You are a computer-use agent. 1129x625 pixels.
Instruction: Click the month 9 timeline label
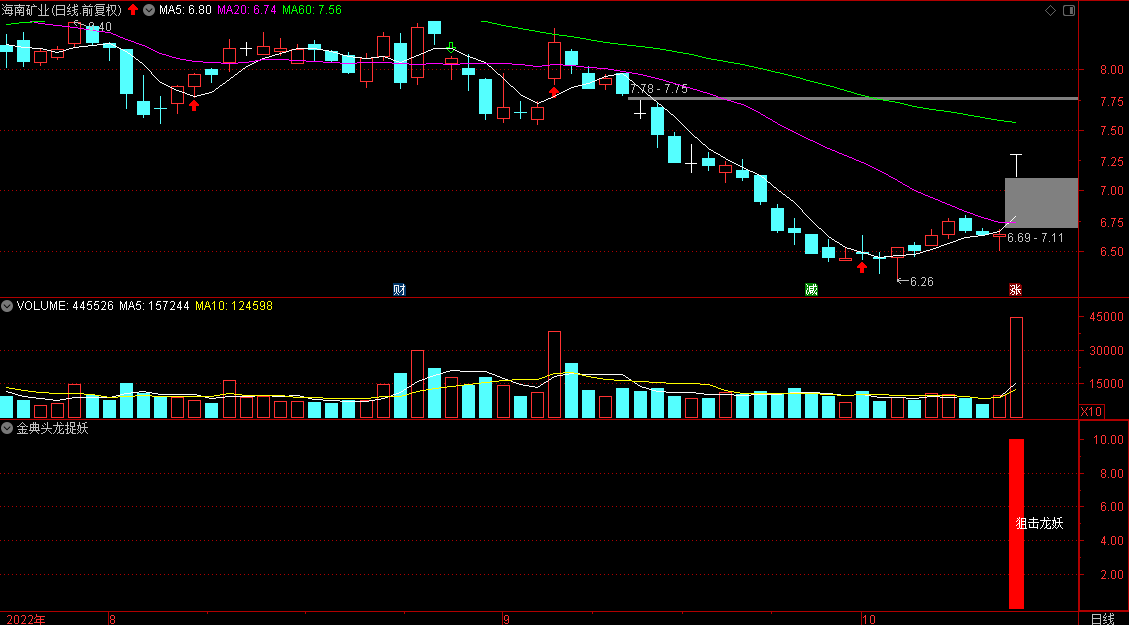coord(506,619)
